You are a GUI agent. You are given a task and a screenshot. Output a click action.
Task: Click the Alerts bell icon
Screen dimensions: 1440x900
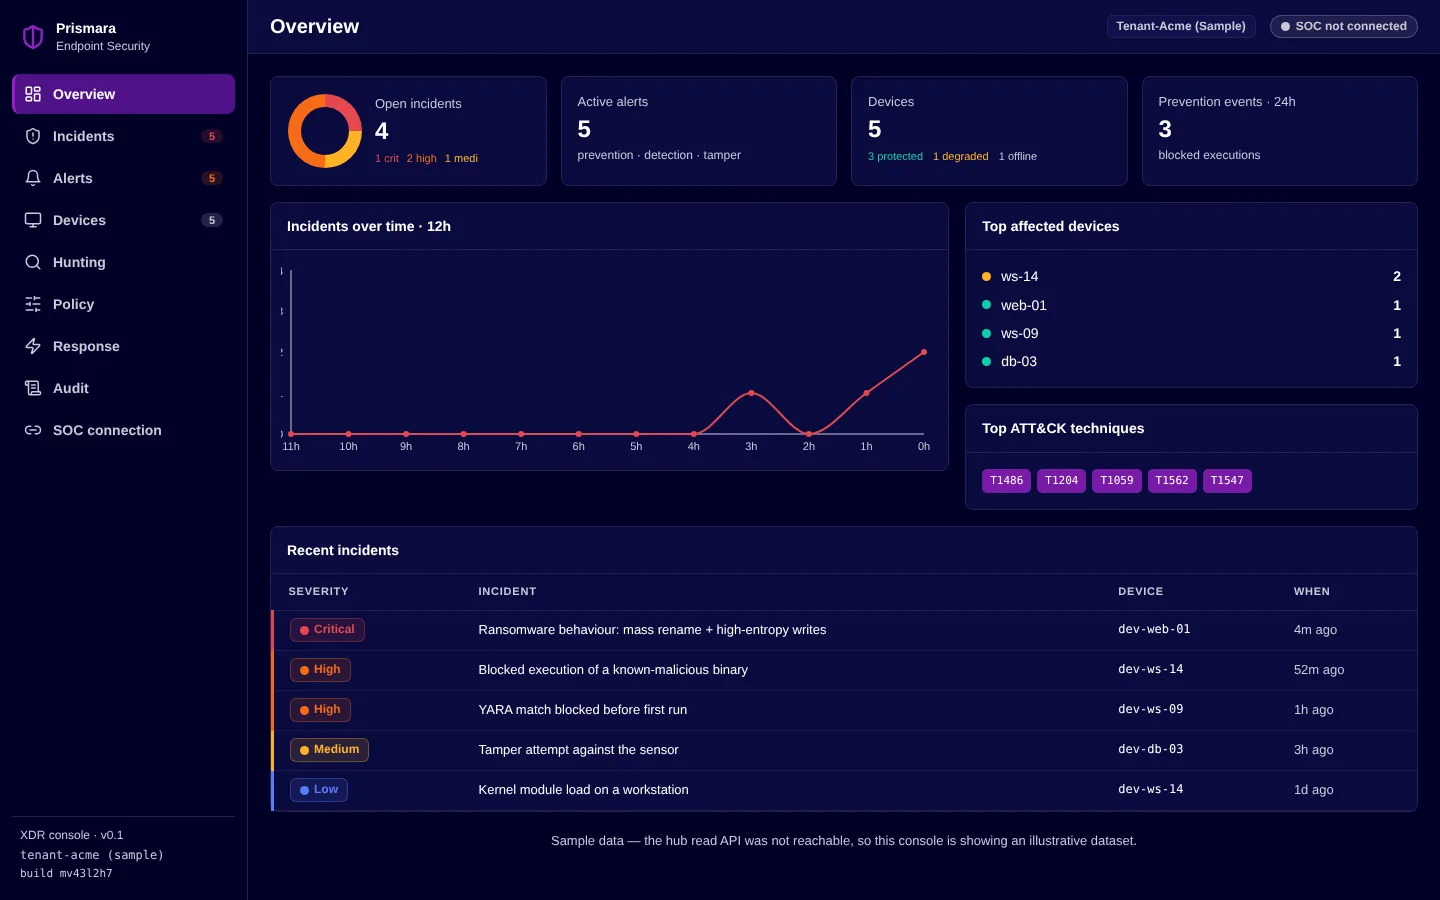(x=33, y=178)
